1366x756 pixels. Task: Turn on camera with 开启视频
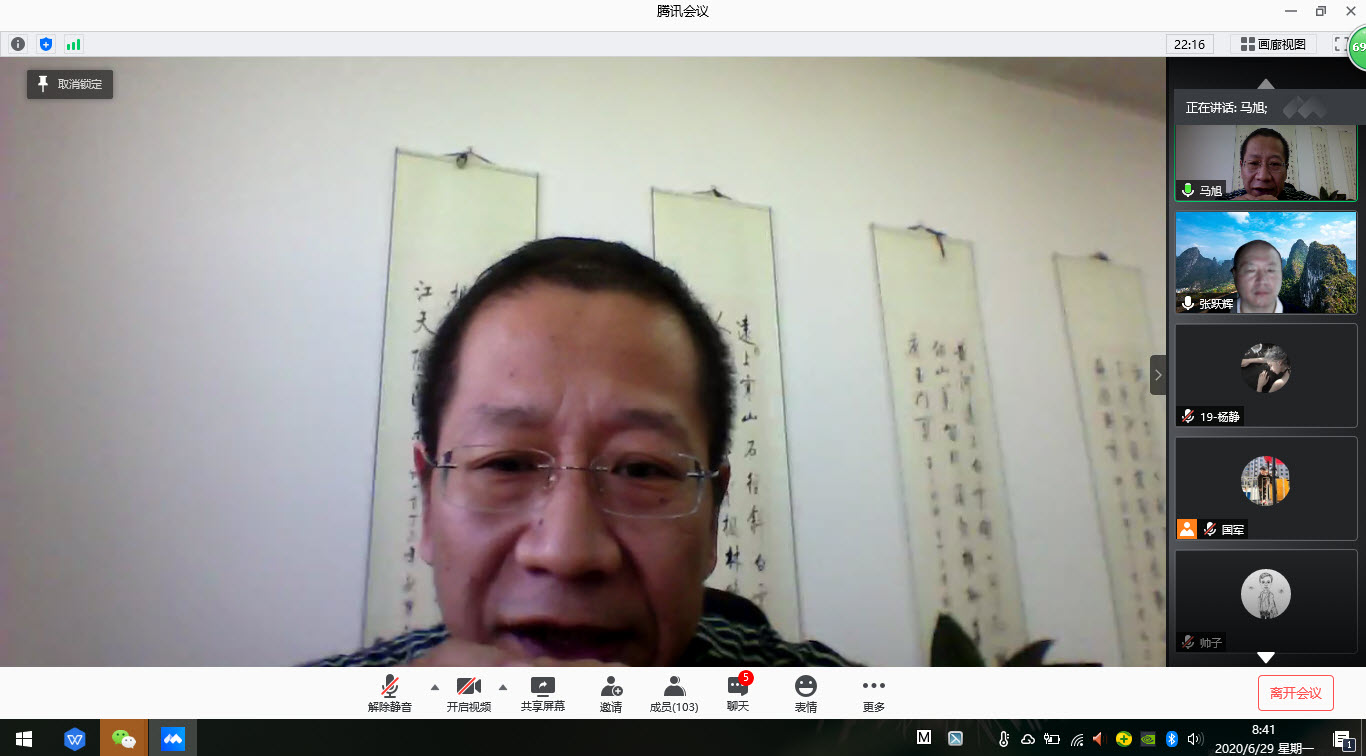[x=468, y=694]
